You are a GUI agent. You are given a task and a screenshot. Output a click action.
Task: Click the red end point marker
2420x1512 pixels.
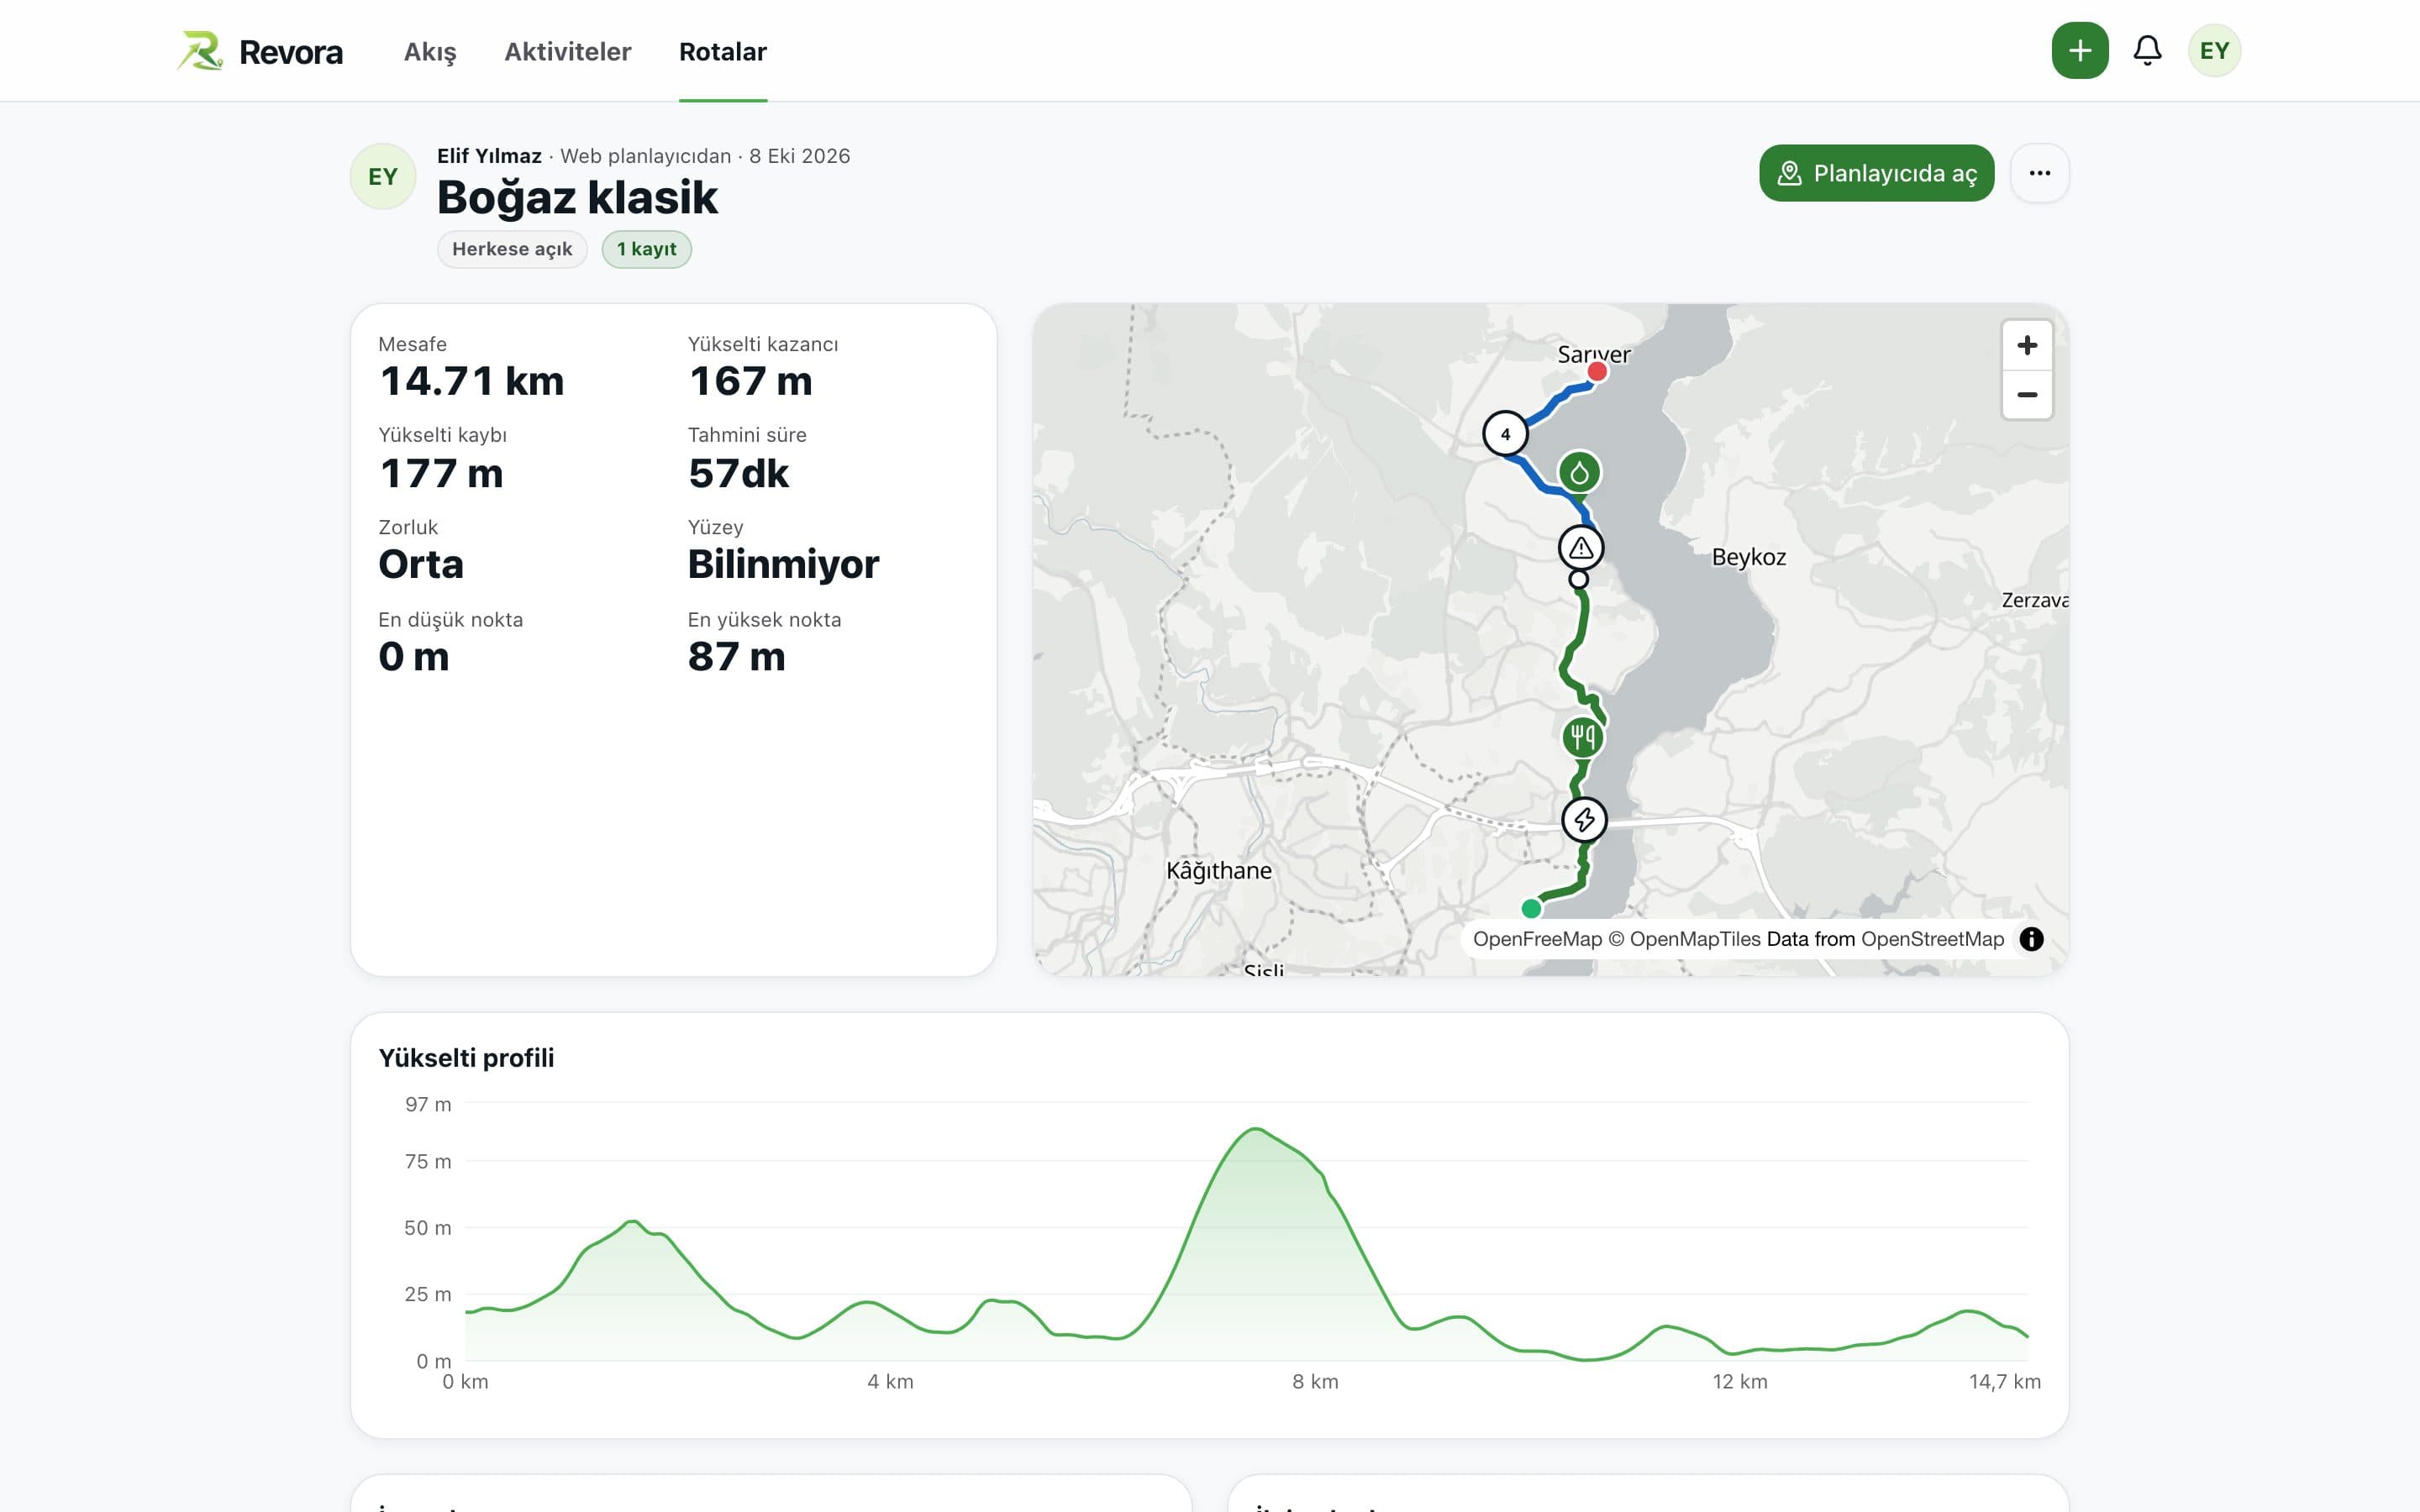click(x=1597, y=372)
